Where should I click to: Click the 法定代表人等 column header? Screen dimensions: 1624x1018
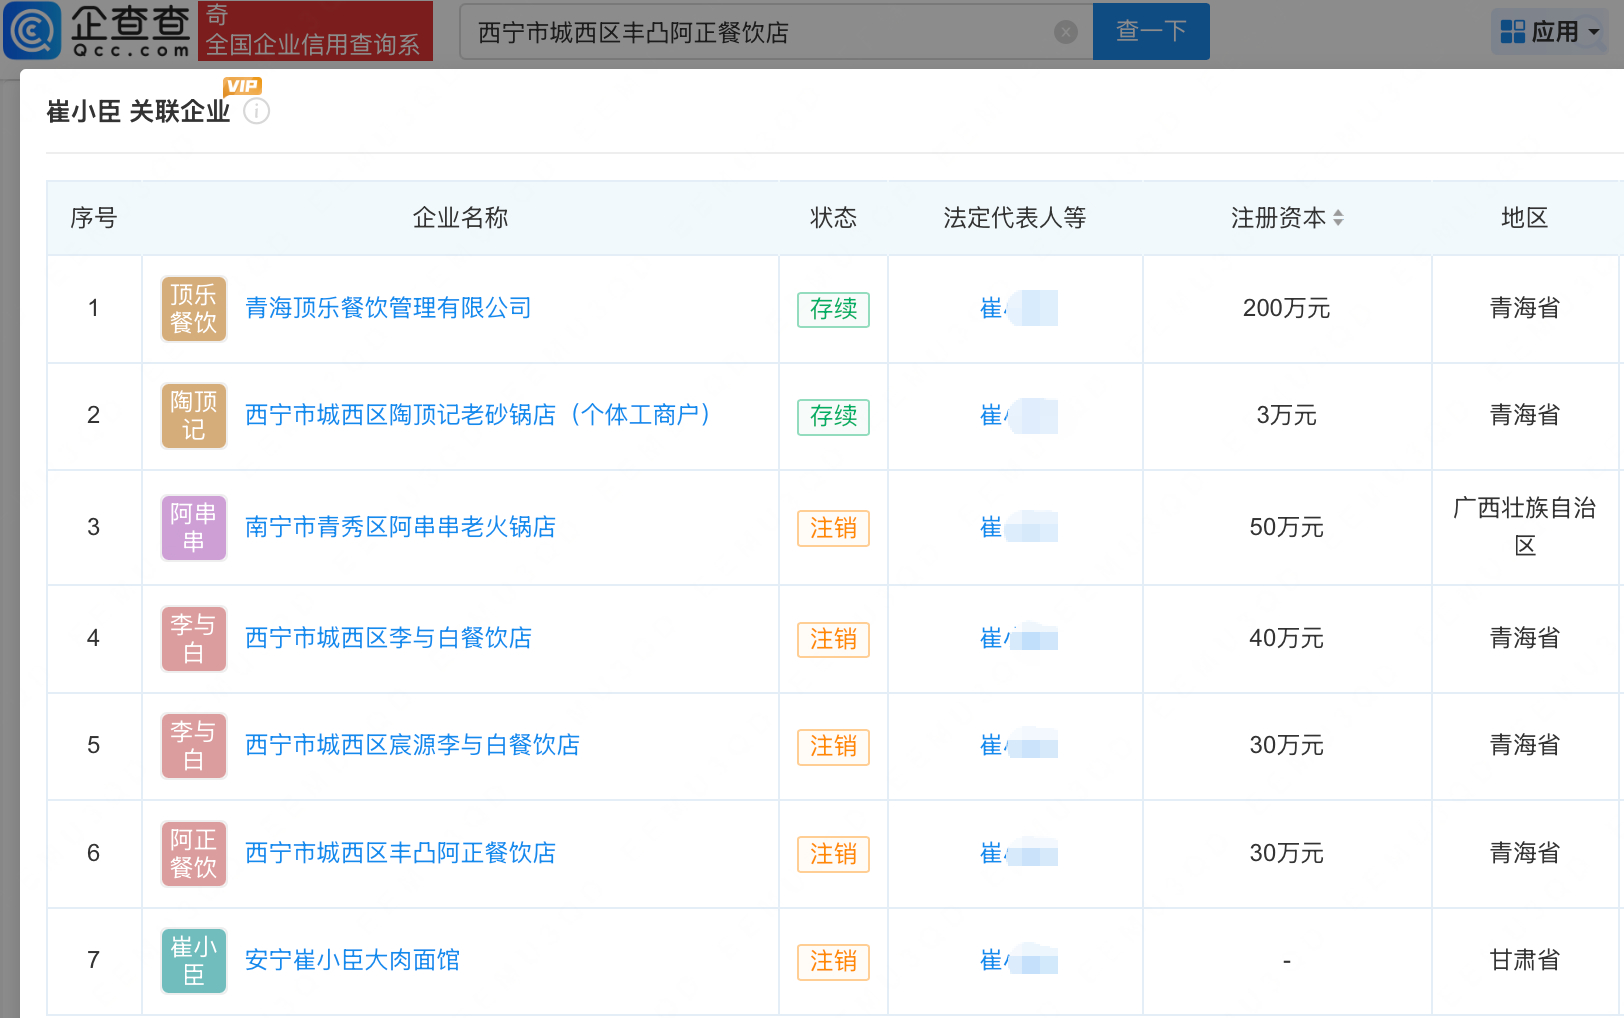click(x=1014, y=218)
